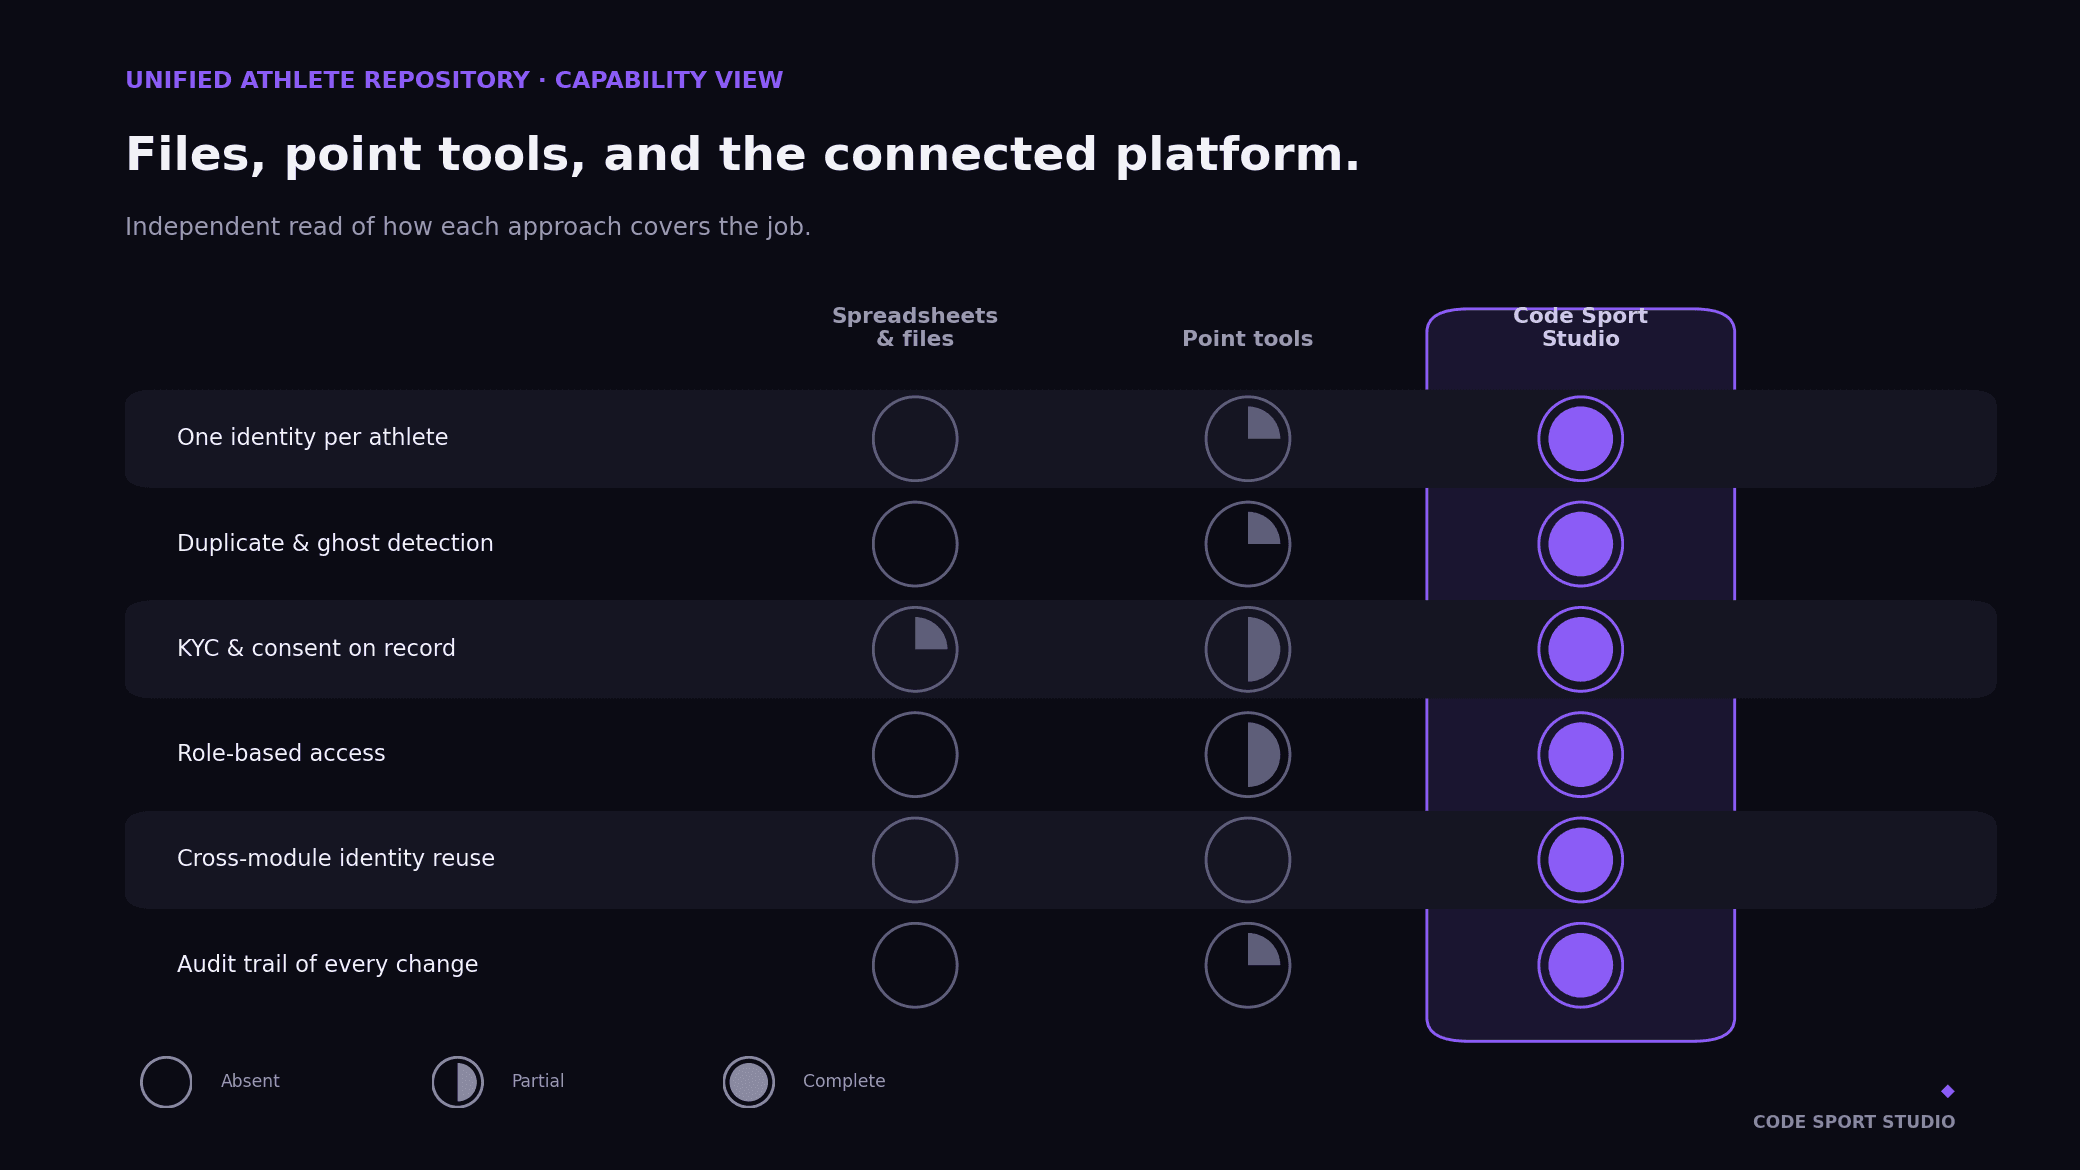2080x1170 pixels.
Task: Select the Spreadsheets & files column header
Action: tap(915, 328)
